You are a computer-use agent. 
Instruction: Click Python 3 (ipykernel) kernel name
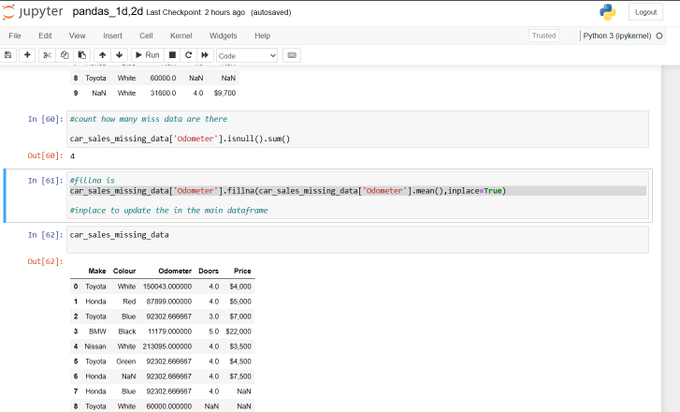click(x=617, y=36)
